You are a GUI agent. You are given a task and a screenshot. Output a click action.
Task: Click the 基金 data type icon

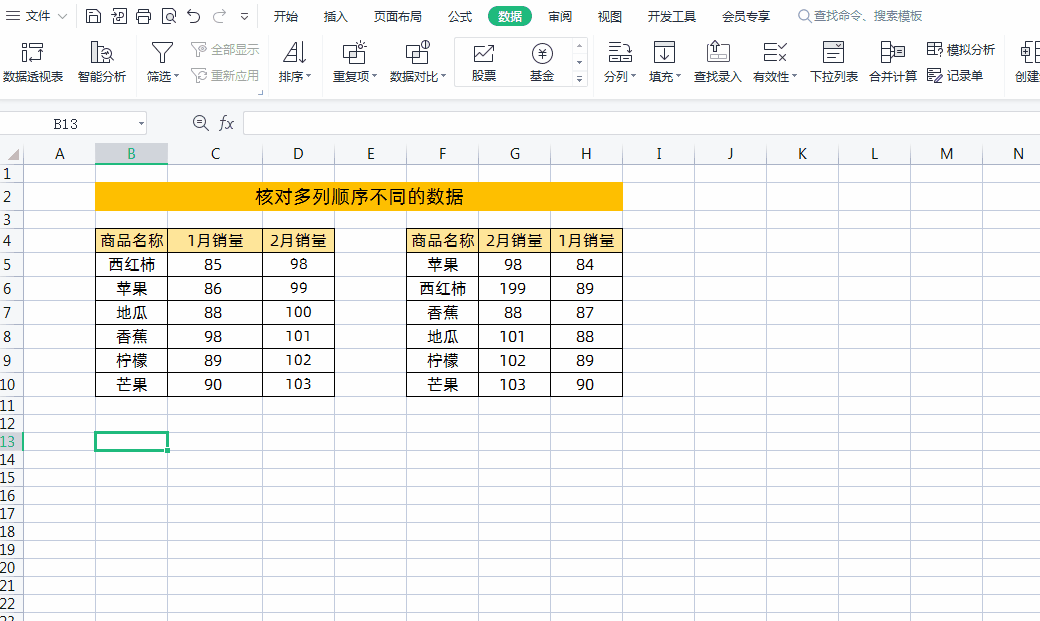(542, 62)
